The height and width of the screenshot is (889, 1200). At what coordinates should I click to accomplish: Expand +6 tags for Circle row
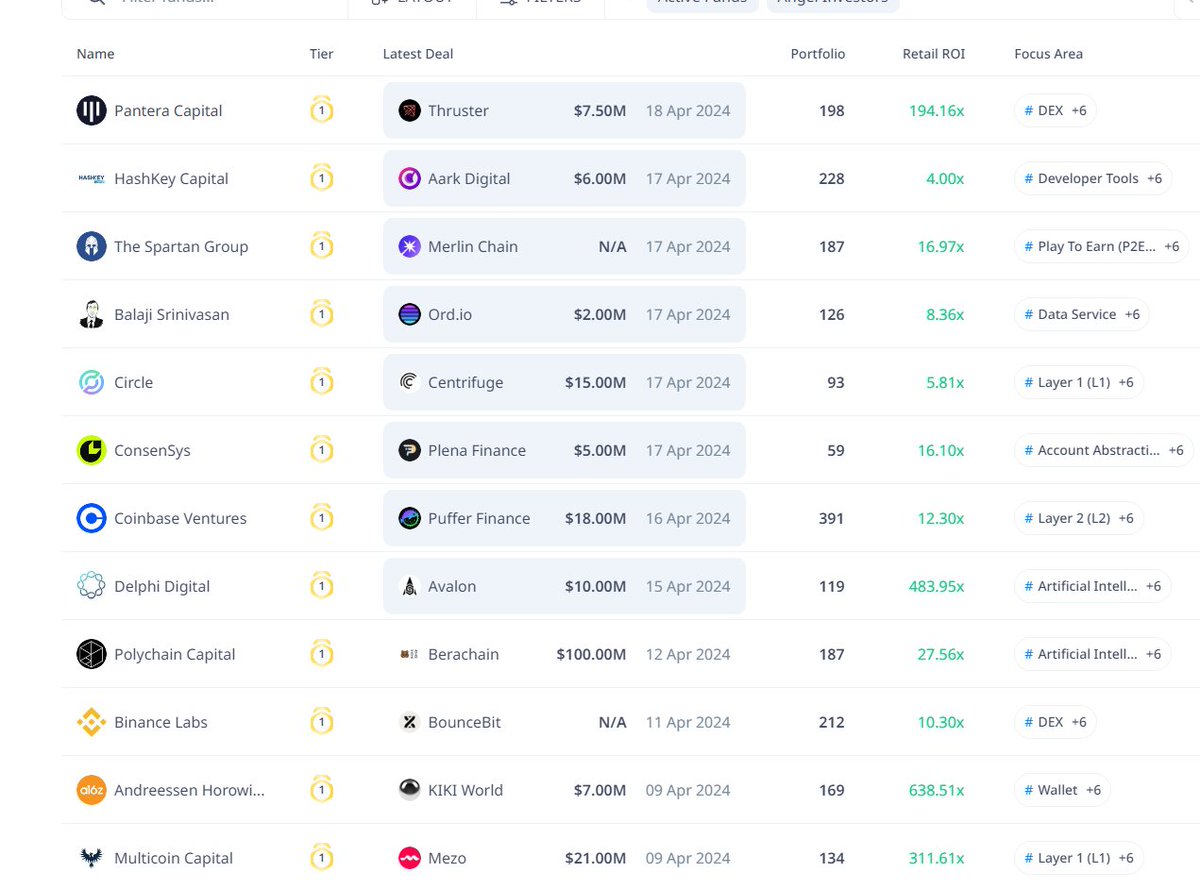1126,383
